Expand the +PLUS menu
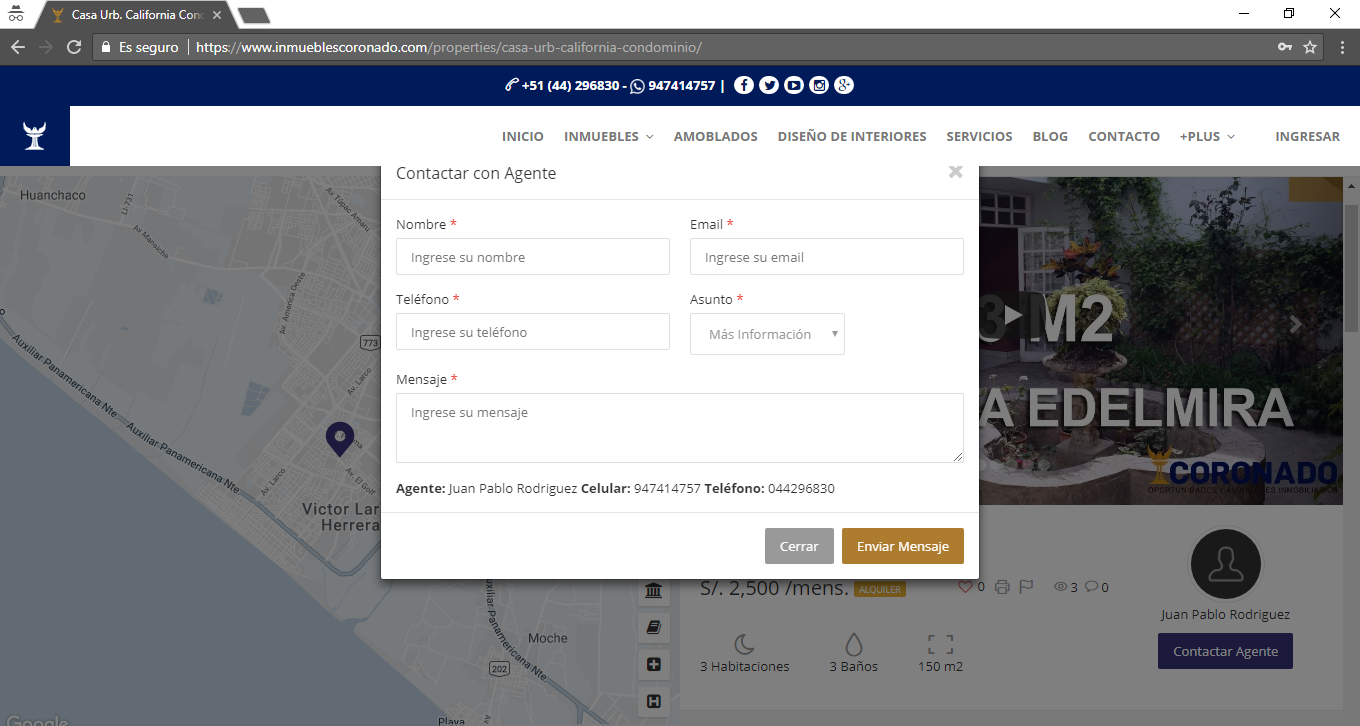Image resolution: width=1360 pixels, height=726 pixels. point(1207,136)
